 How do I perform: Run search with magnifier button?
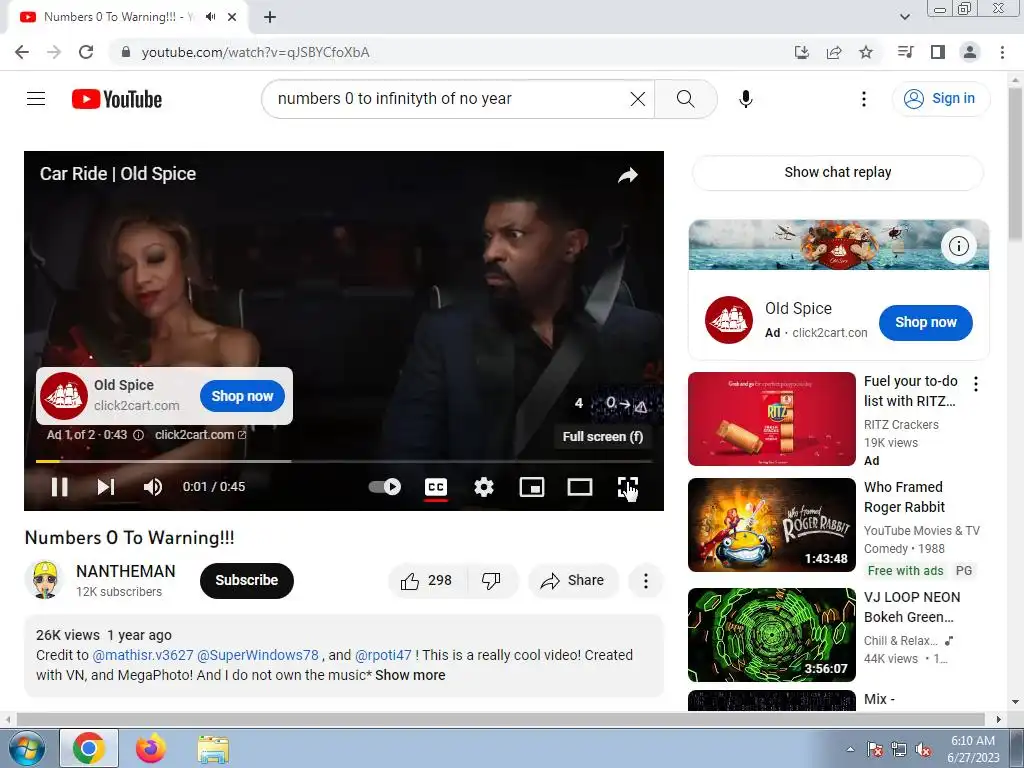pos(685,99)
